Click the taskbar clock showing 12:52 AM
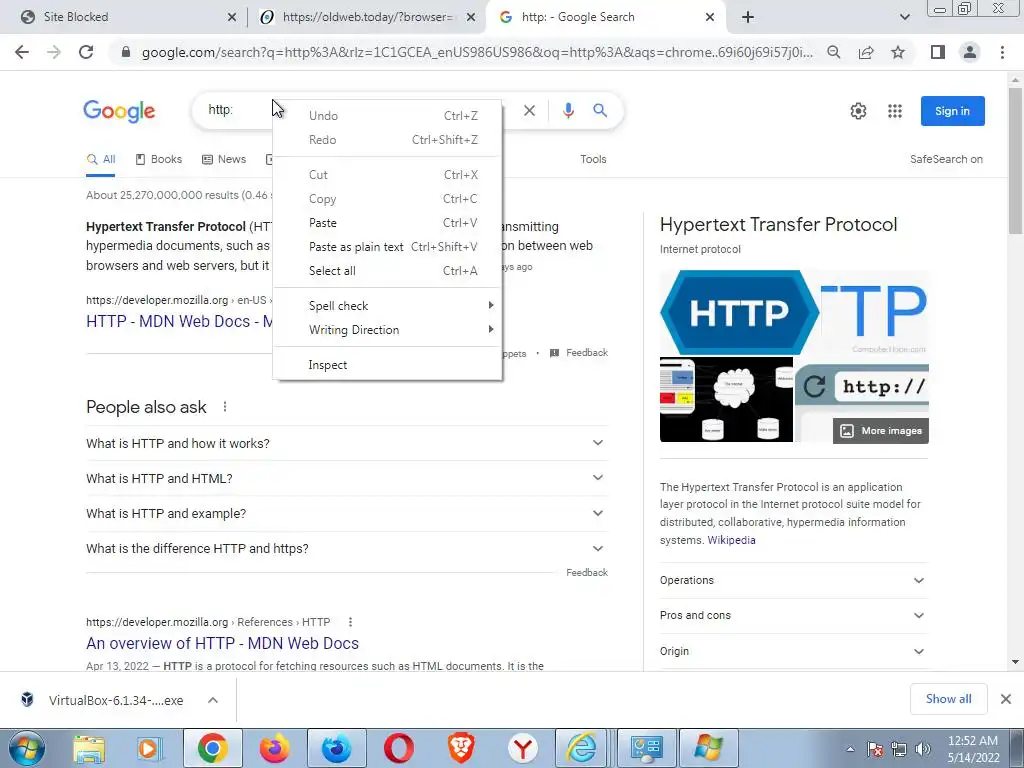The height and width of the screenshot is (768, 1024). (x=973, y=749)
